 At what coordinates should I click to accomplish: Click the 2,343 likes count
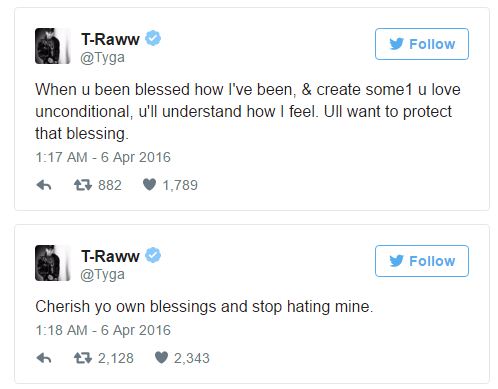192,358
